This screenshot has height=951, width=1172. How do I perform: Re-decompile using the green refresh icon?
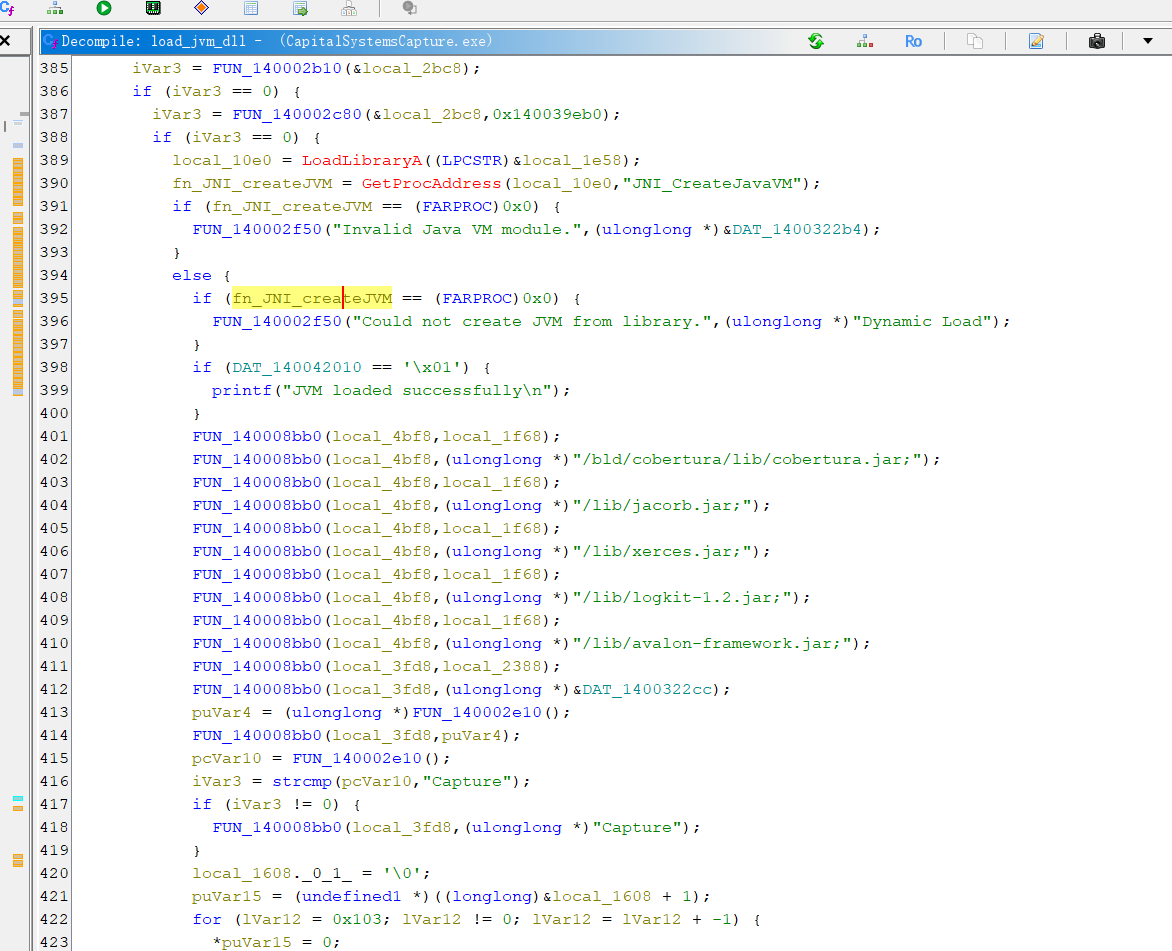pos(816,41)
